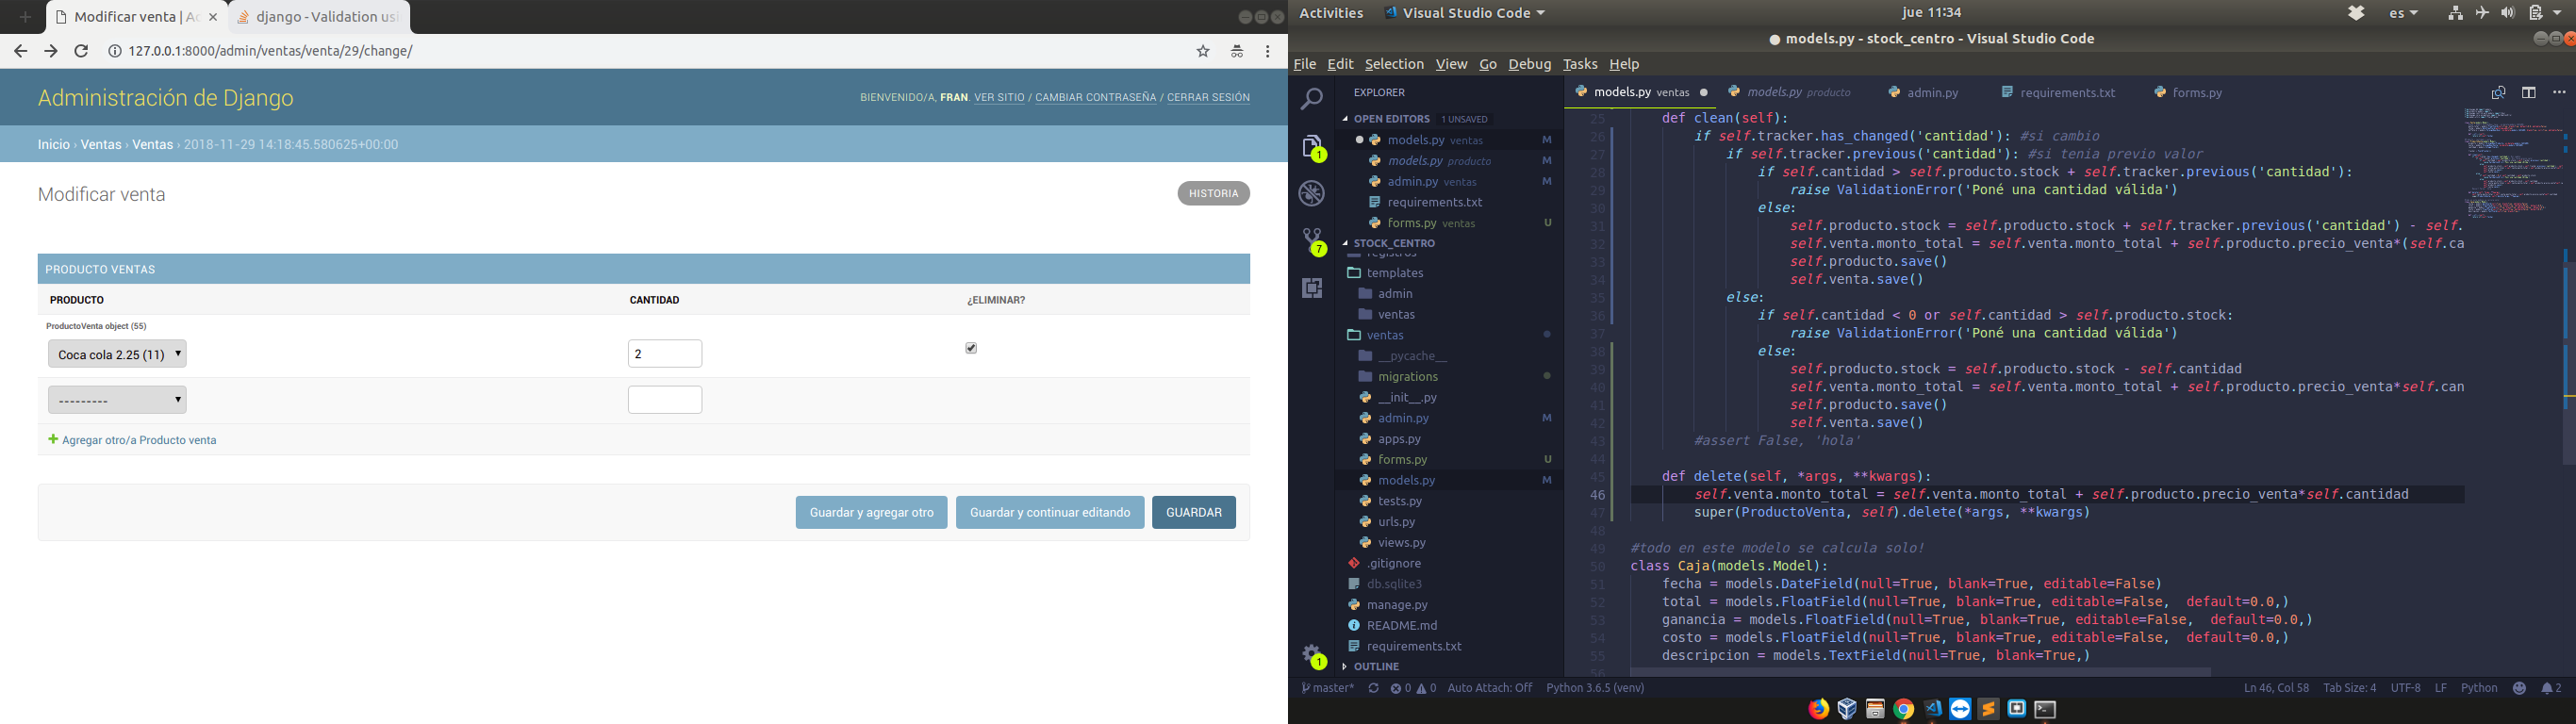2576x724 pixels.
Task: Open the Source Control view with badge 7
Action: 1312,240
